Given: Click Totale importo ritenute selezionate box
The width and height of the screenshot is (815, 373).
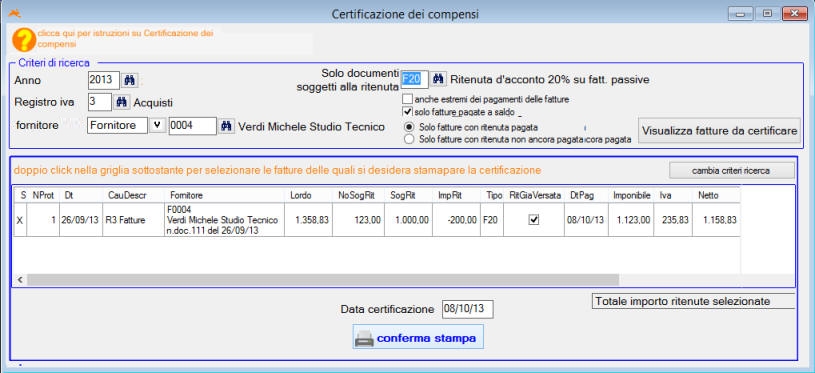Looking at the screenshot, I should click(693, 301).
